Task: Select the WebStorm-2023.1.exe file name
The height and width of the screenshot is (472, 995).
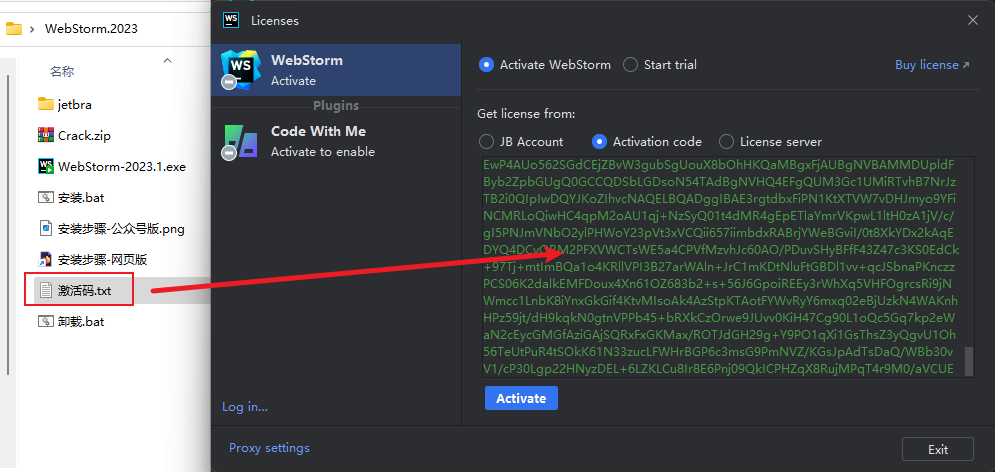Action: [x=122, y=167]
